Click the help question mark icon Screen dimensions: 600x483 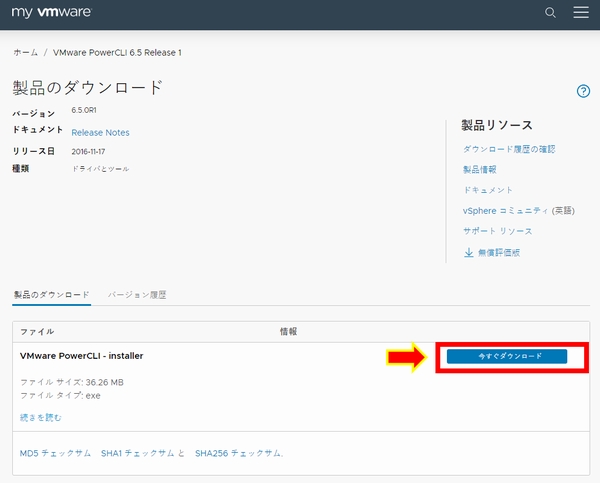point(583,91)
